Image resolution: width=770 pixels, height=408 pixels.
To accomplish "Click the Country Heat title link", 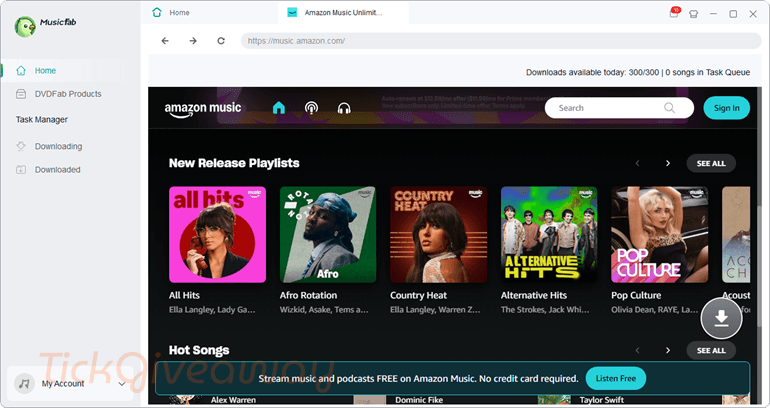I will point(418,296).
